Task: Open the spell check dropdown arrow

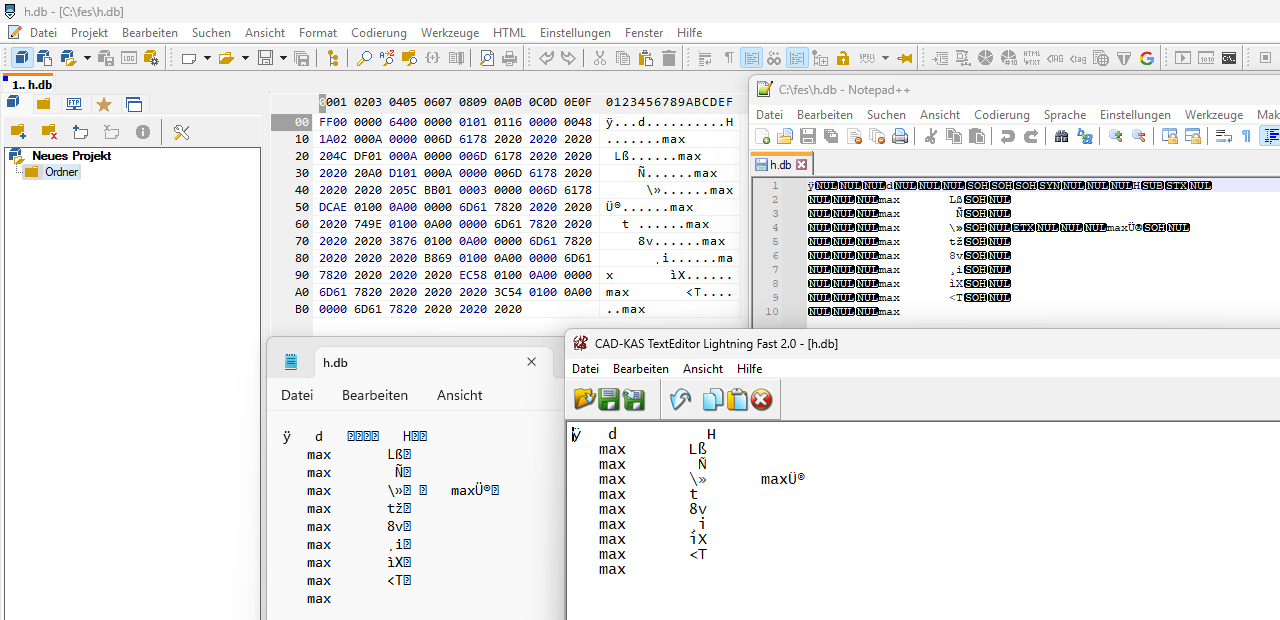Action: [x=884, y=58]
